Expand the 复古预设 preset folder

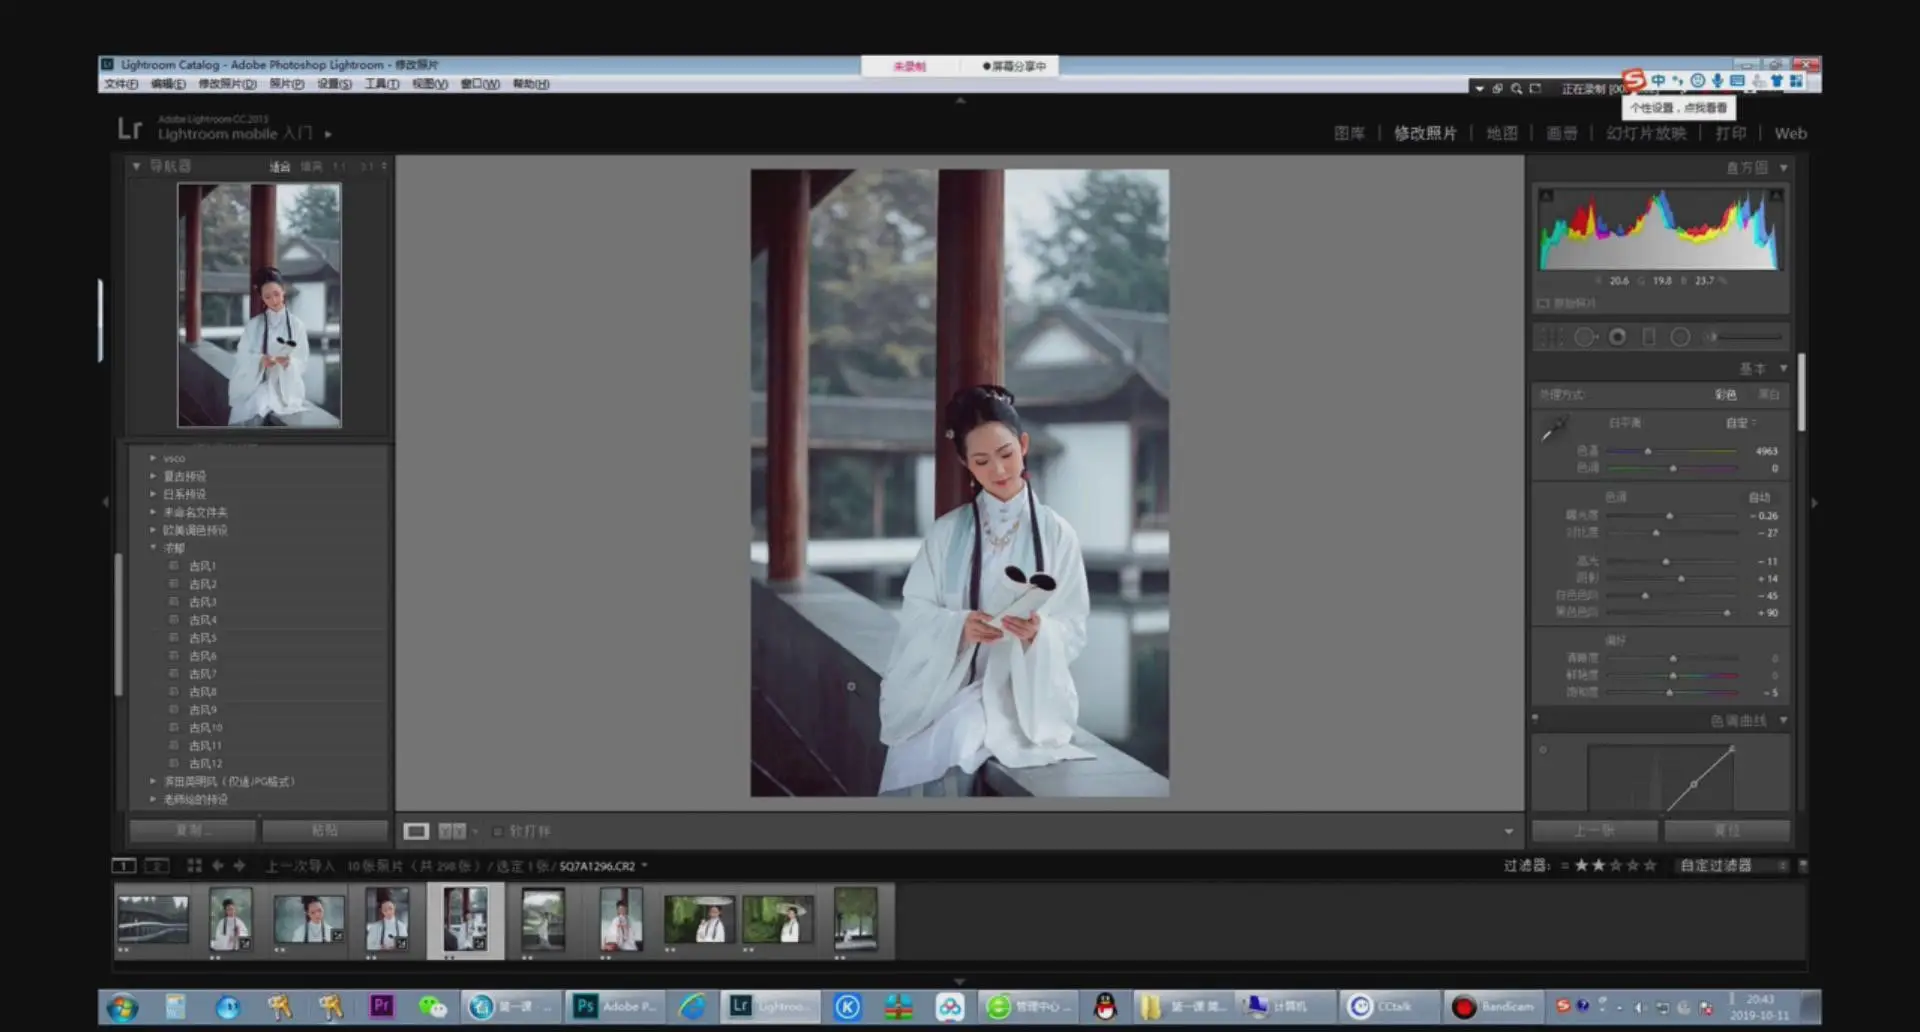(153, 476)
